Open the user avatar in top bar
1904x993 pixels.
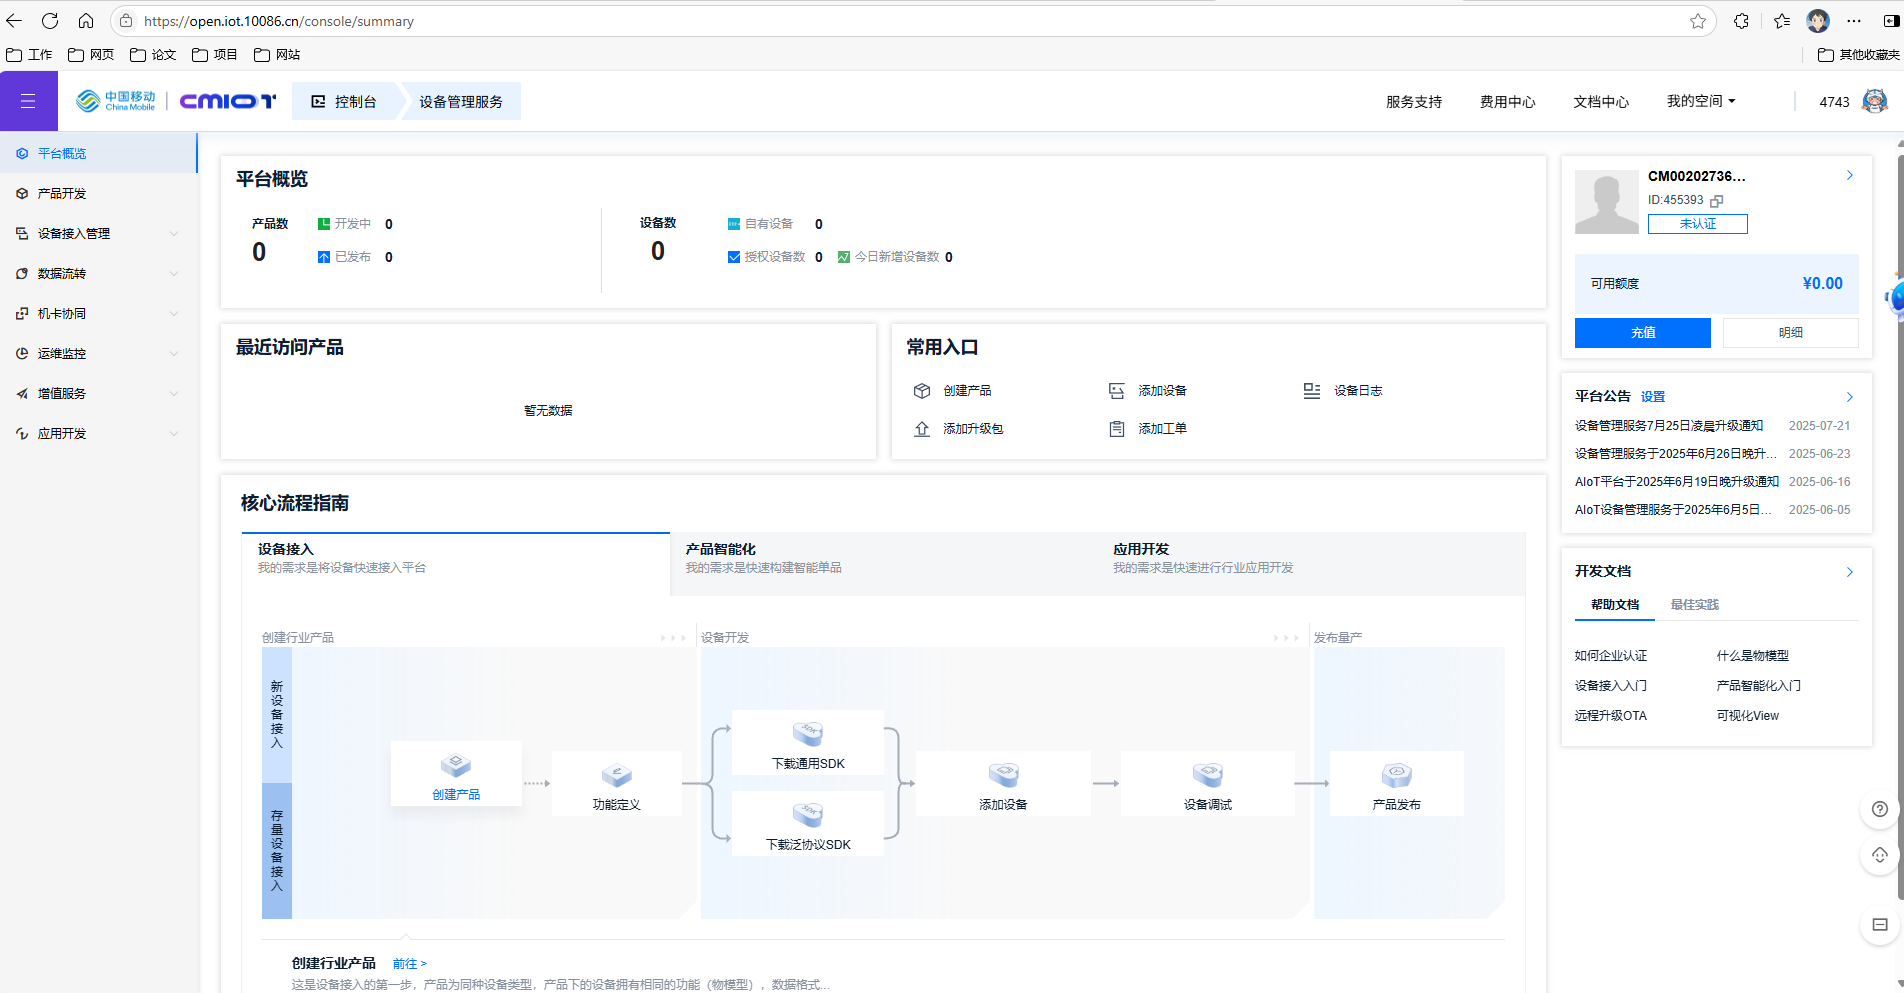1875,100
